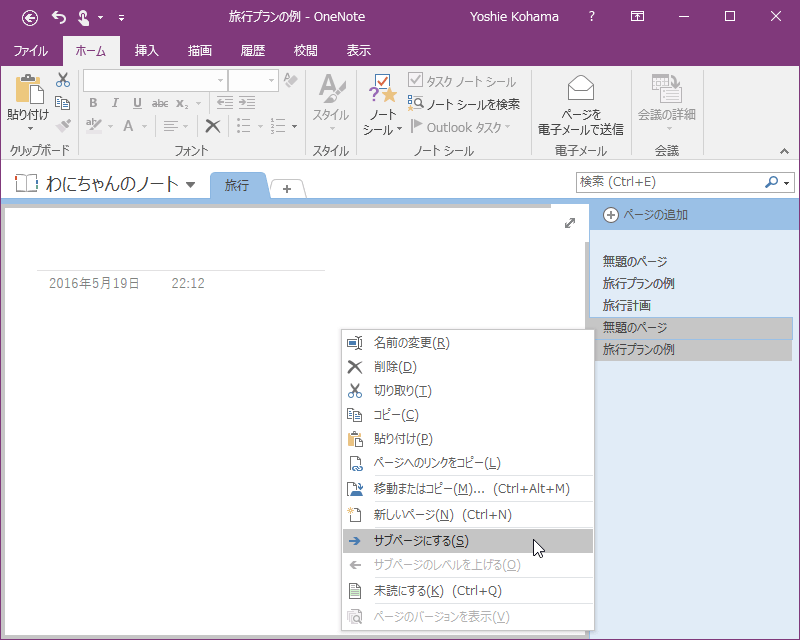Toggle Subscript formatting

[182, 103]
